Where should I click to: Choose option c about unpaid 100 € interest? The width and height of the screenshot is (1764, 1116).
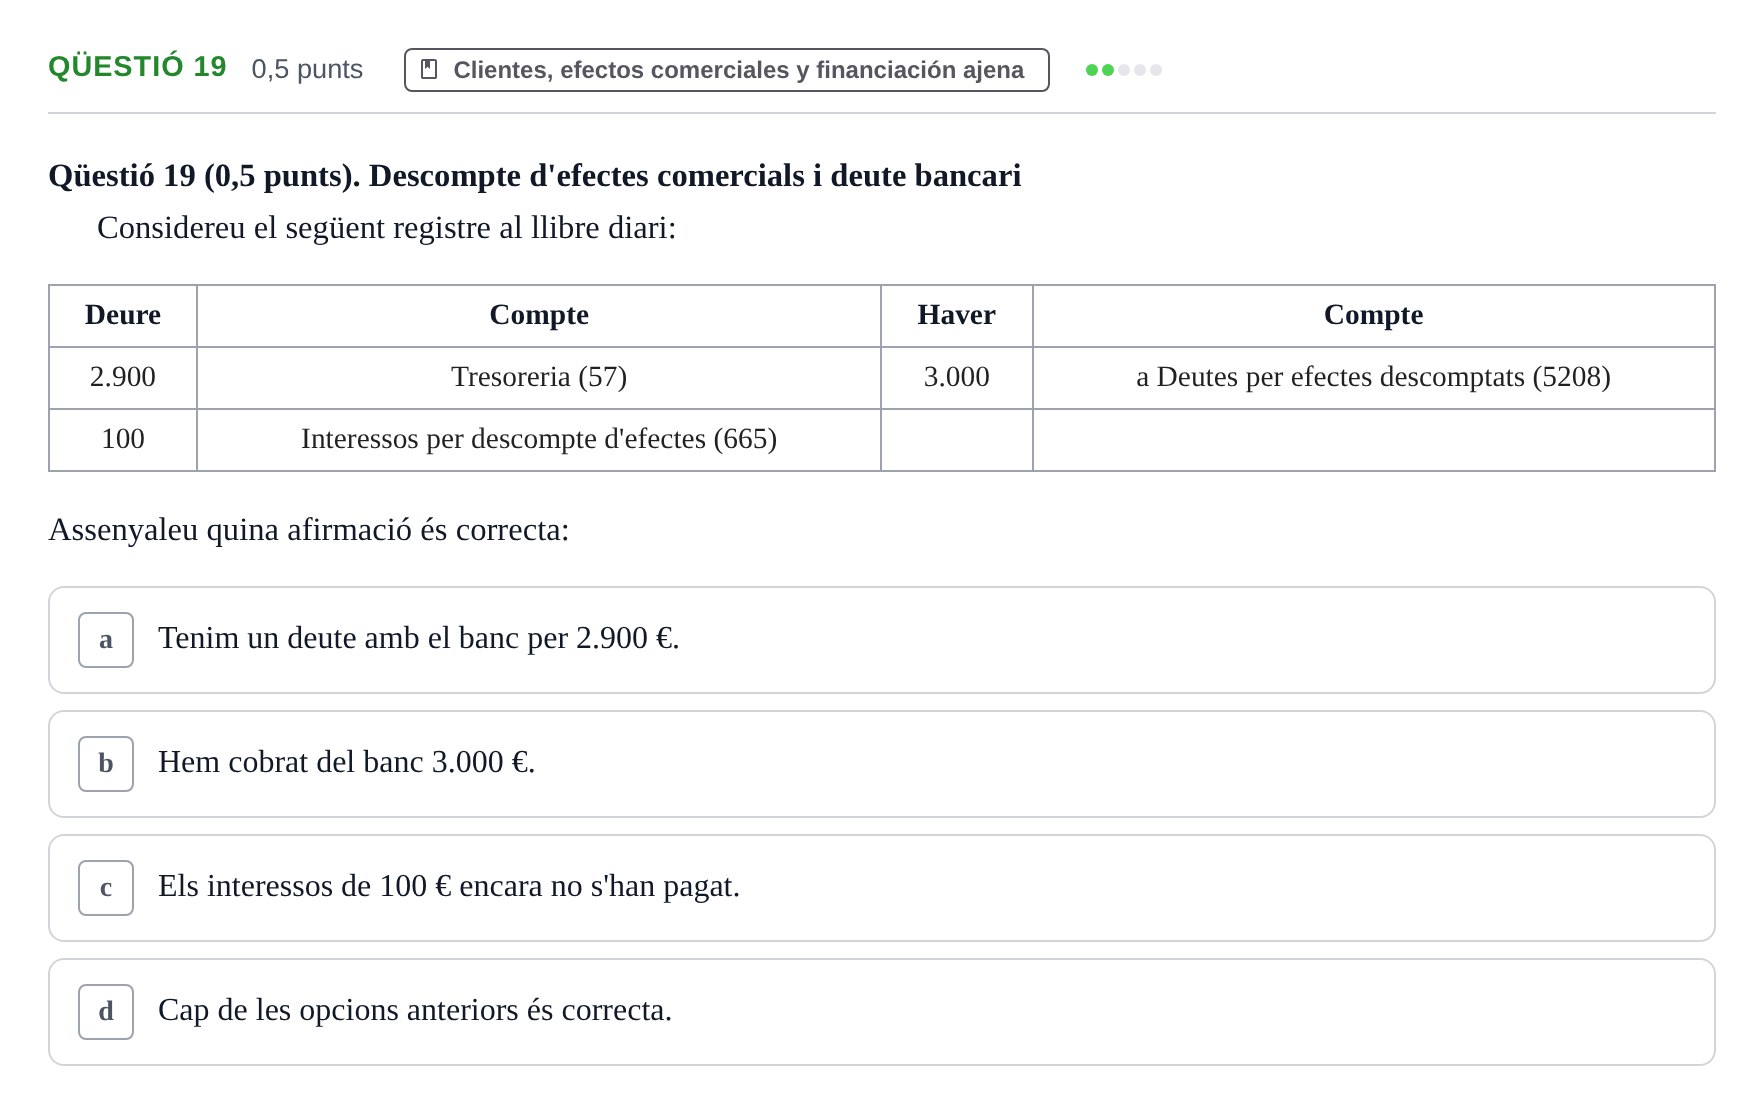(x=881, y=888)
